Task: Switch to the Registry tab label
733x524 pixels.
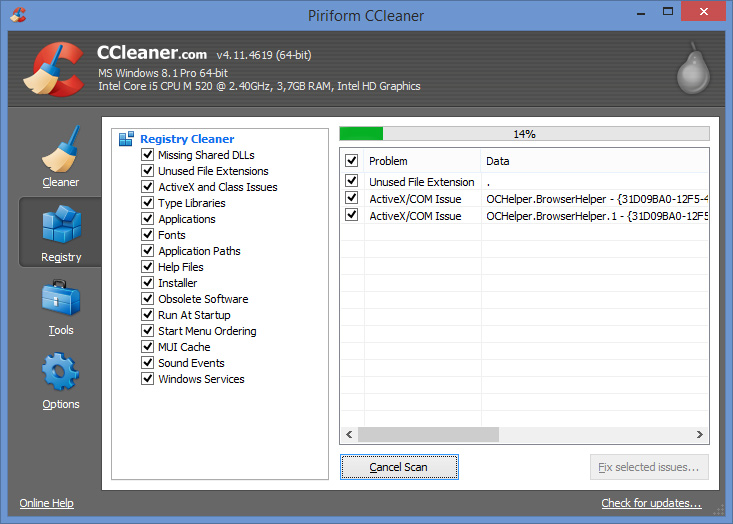Action: coord(61,257)
